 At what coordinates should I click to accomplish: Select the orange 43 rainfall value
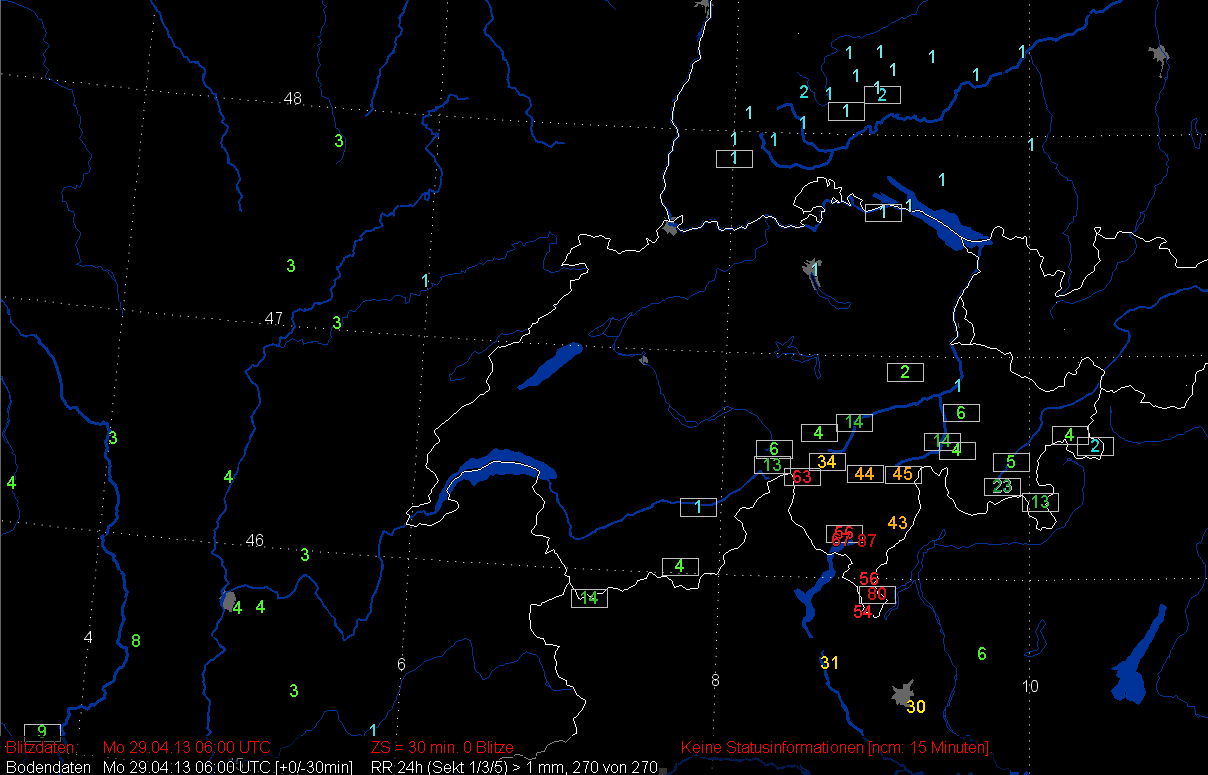coord(897,523)
